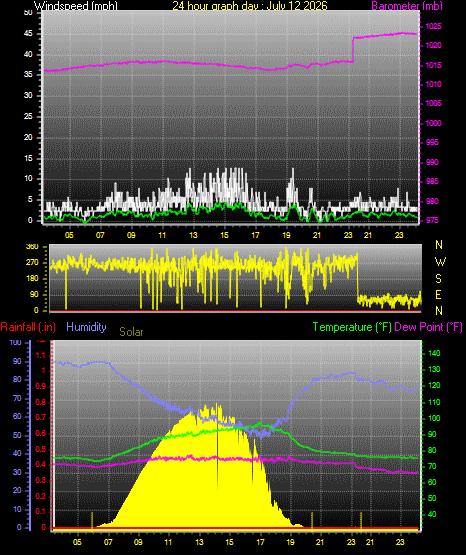Click the 09 hour label under wind chart
This screenshot has width=466, height=555.
click(131, 235)
